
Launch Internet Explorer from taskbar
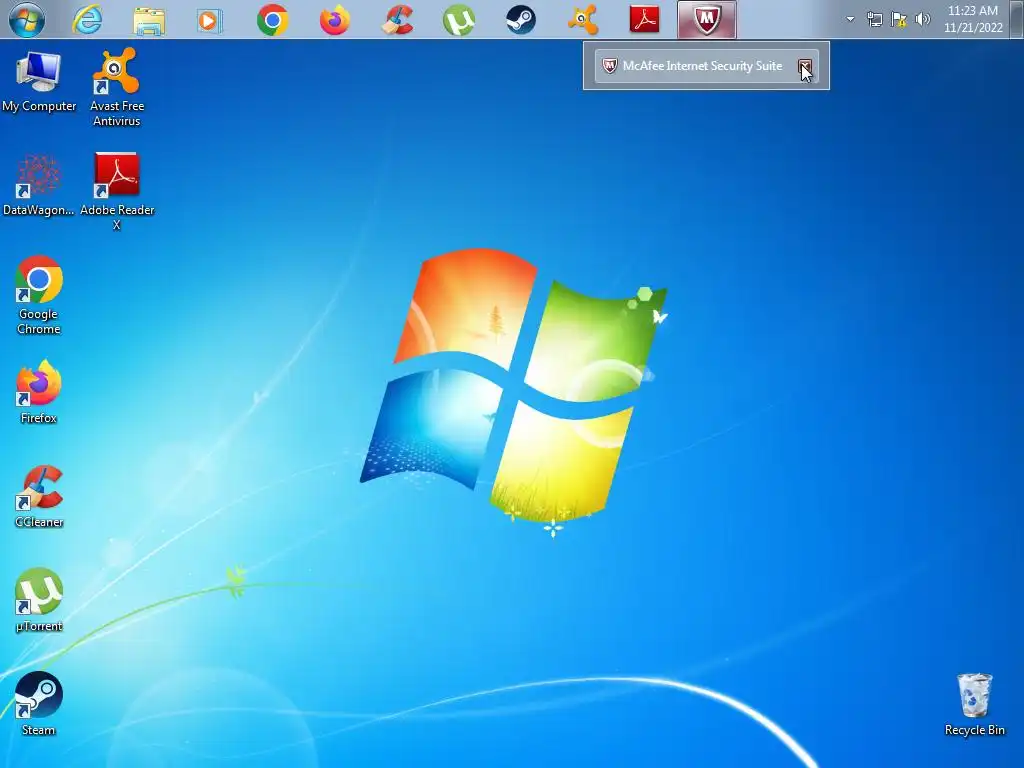pos(87,20)
